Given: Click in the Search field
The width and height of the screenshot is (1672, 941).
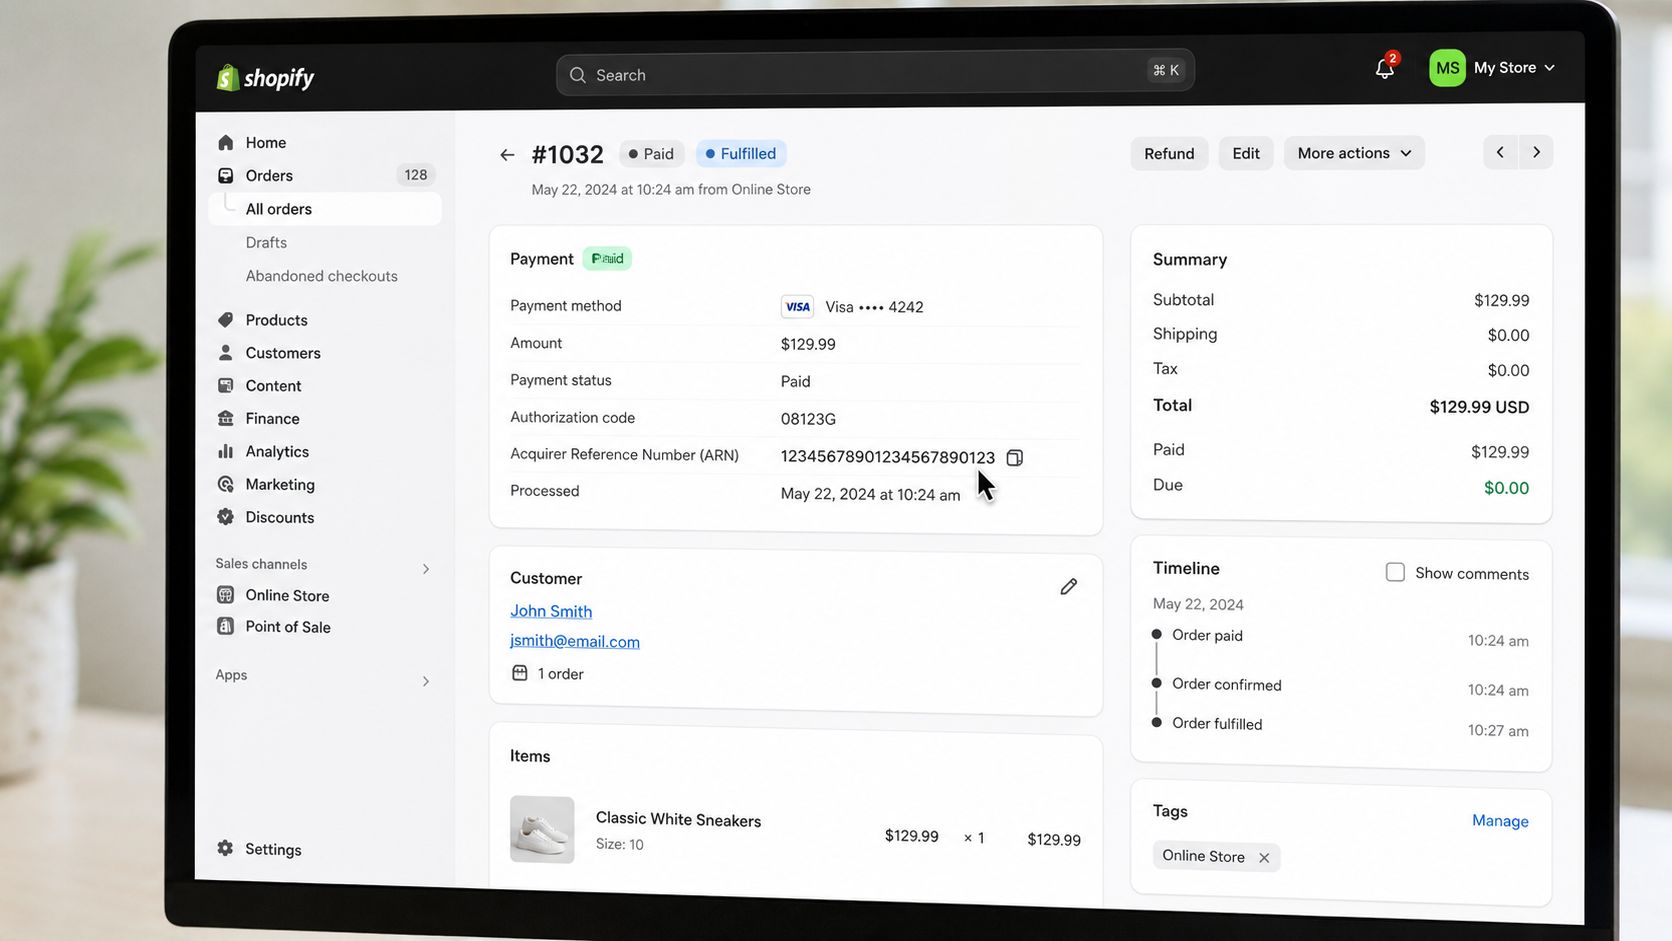Looking at the screenshot, I should (875, 74).
